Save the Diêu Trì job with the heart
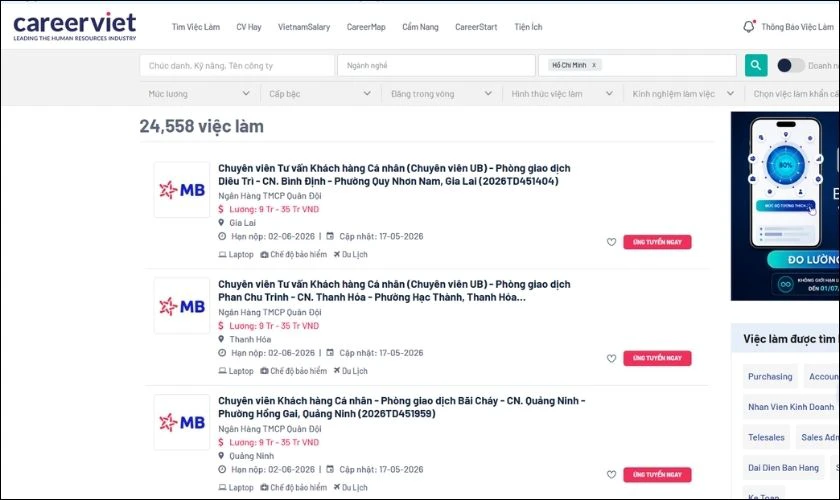This screenshot has height=500, width=840. tap(611, 242)
